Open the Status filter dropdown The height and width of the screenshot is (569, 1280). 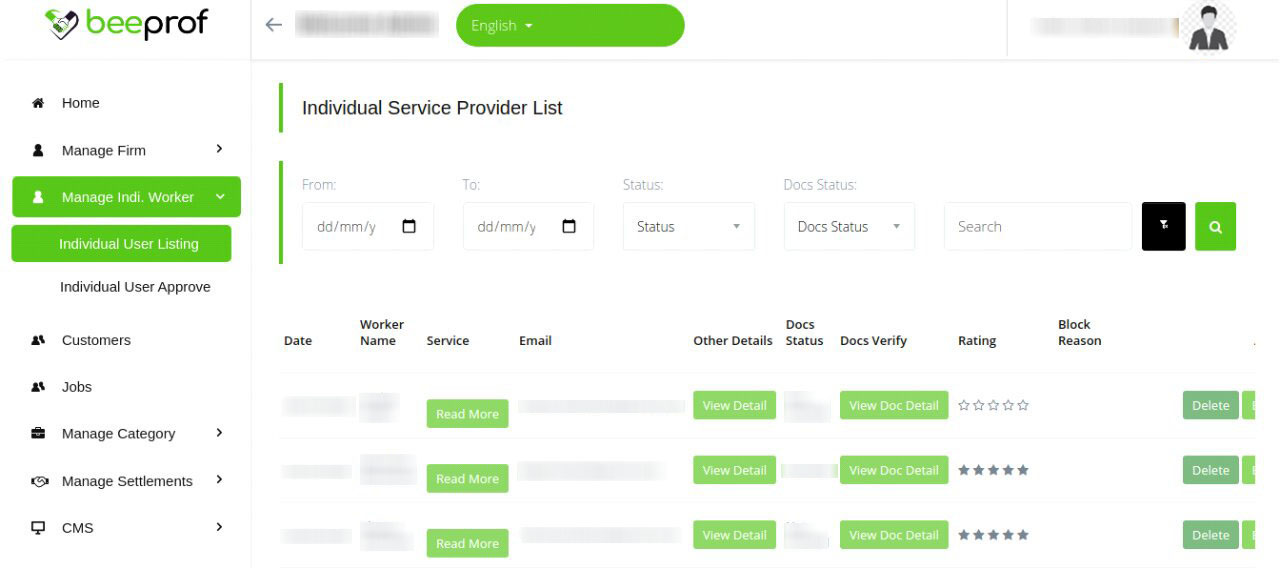(x=688, y=227)
